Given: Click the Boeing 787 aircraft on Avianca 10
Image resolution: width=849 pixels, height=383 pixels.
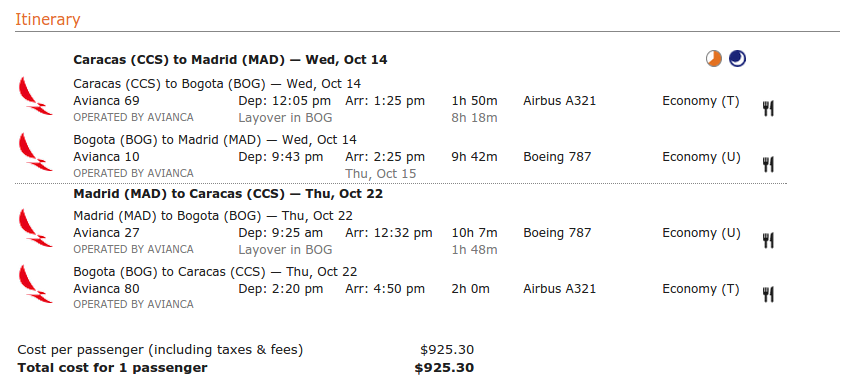Looking at the screenshot, I should pos(557,157).
